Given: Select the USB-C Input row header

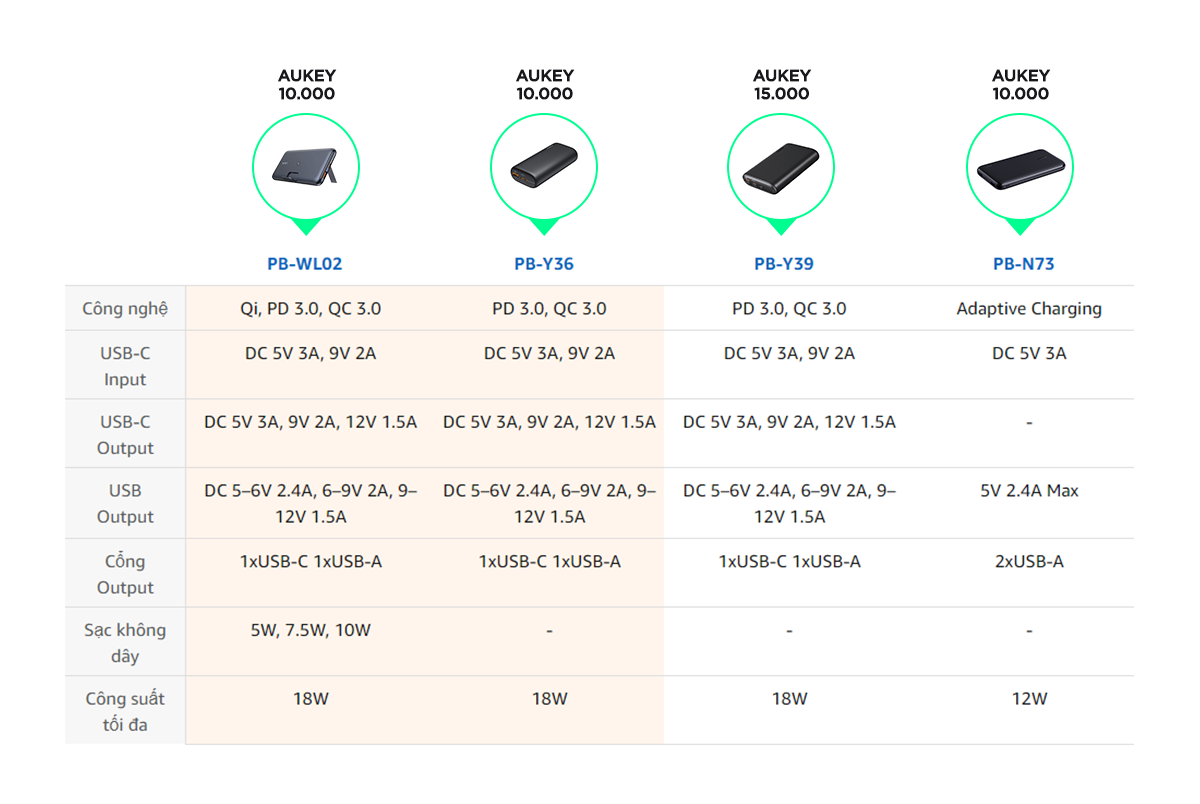Looking at the screenshot, I should pos(125,366).
